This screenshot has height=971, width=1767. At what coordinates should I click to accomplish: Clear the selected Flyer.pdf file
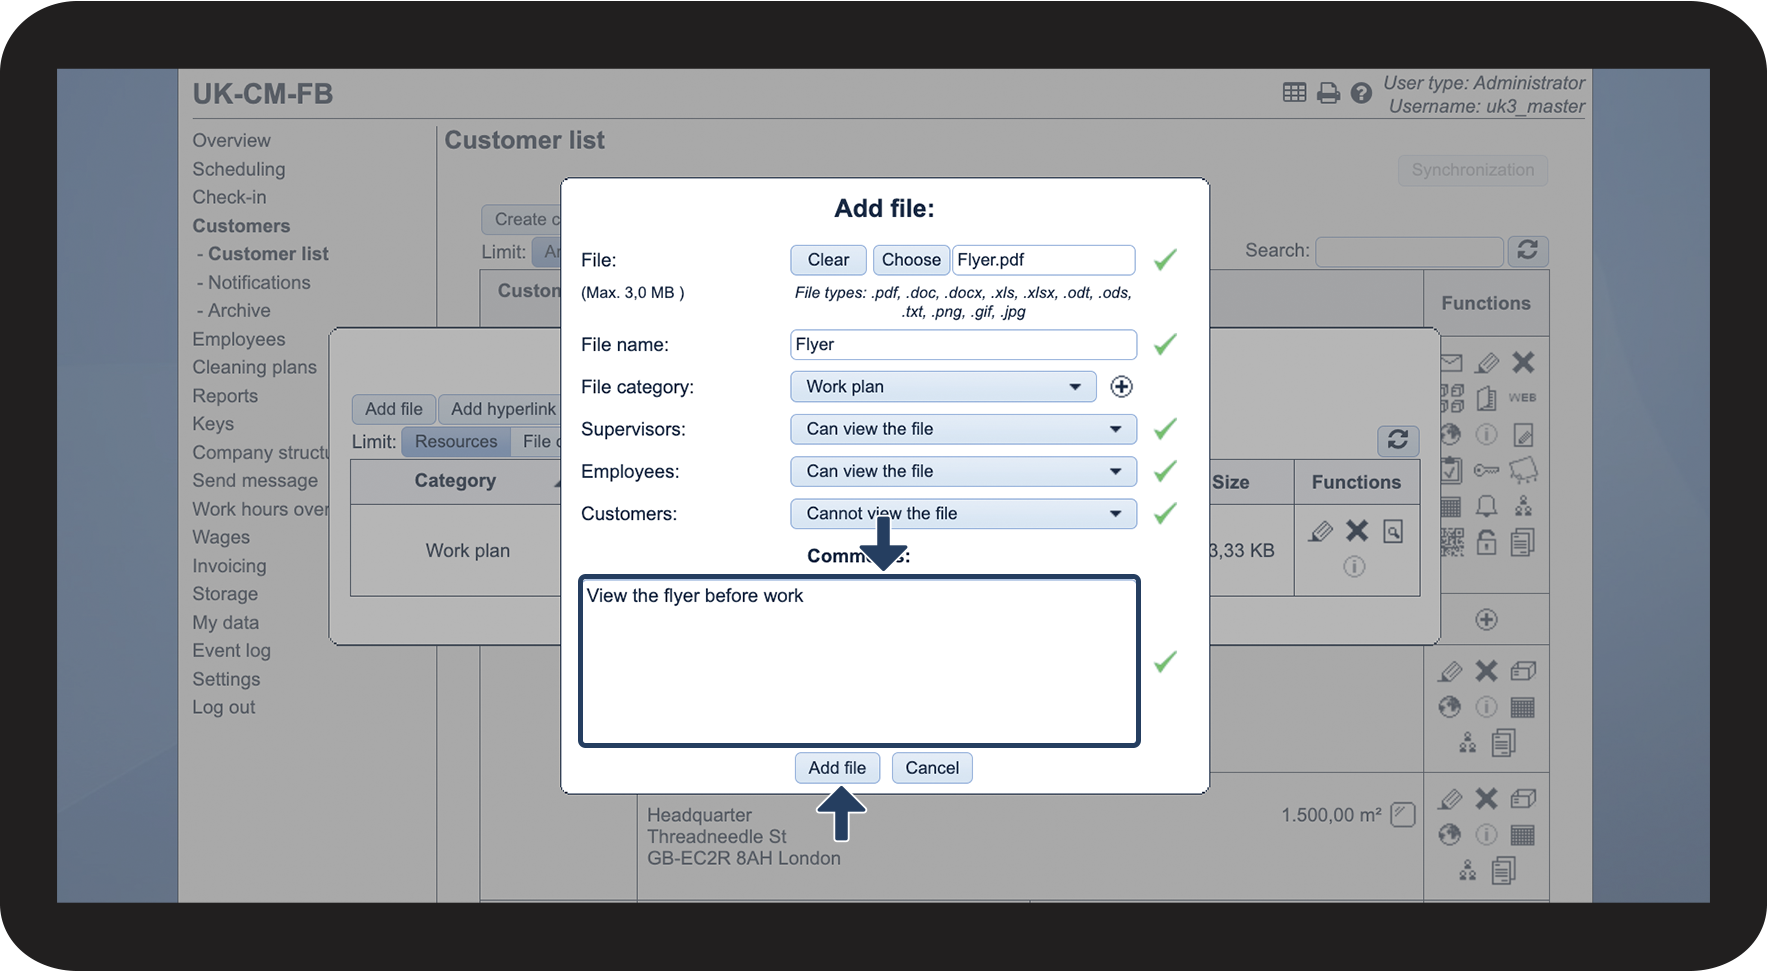(x=828, y=260)
